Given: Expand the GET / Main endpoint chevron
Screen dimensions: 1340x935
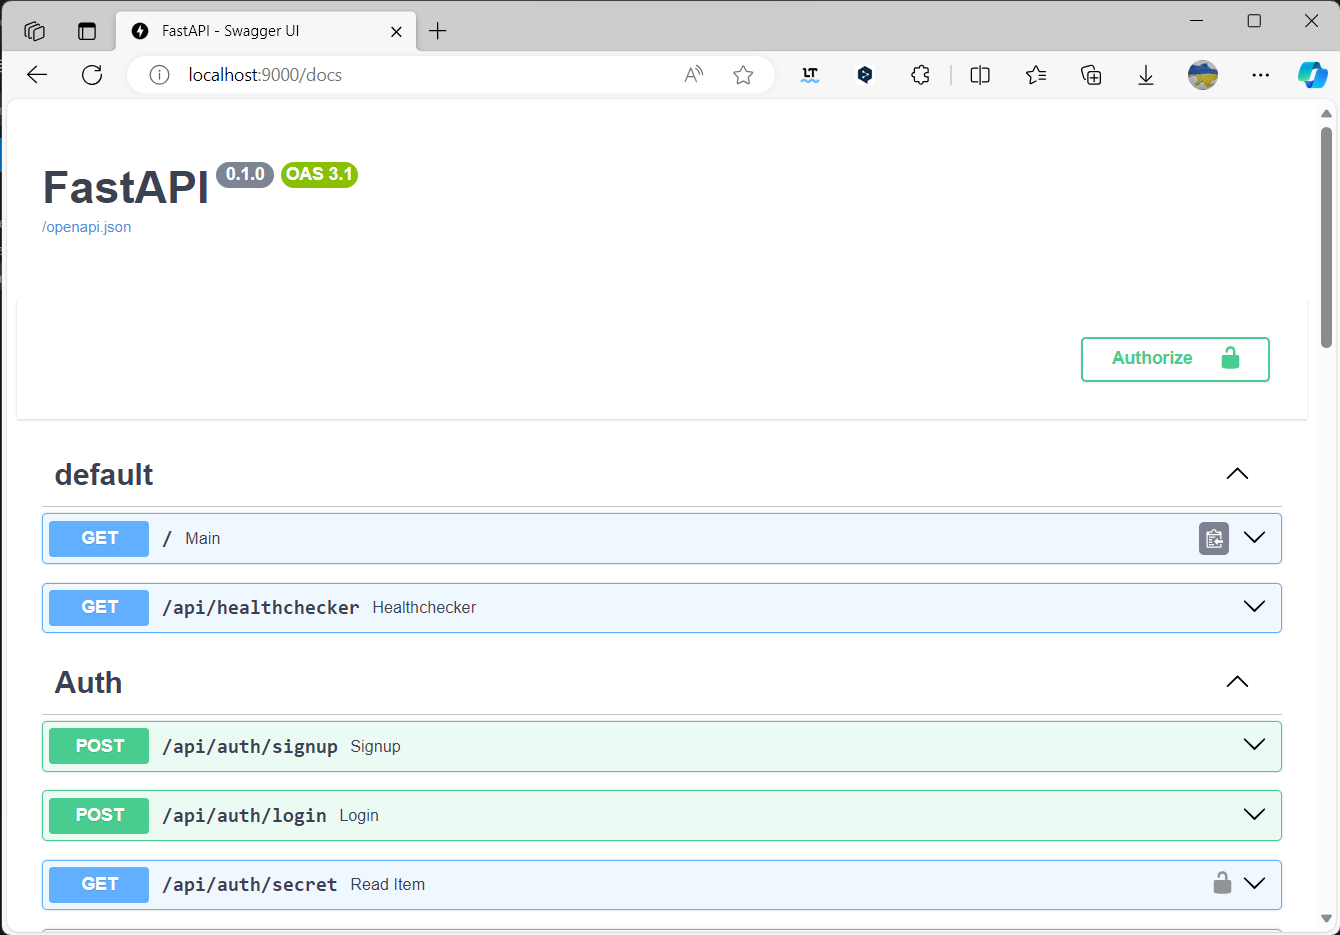Looking at the screenshot, I should click(x=1254, y=538).
